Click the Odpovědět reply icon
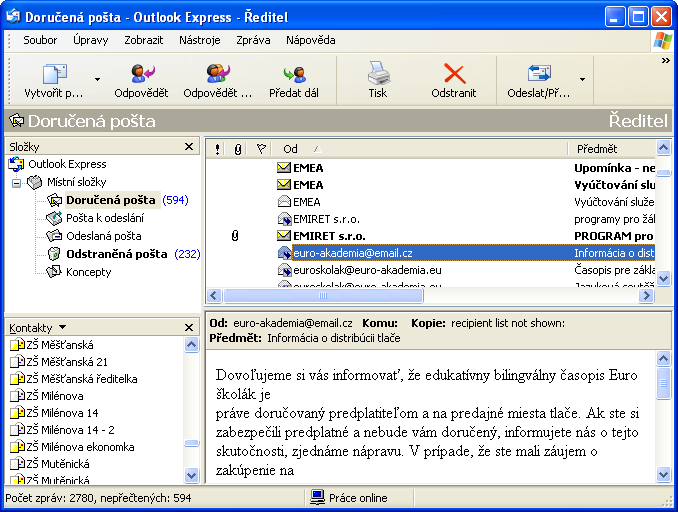 pyautogui.click(x=143, y=74)
